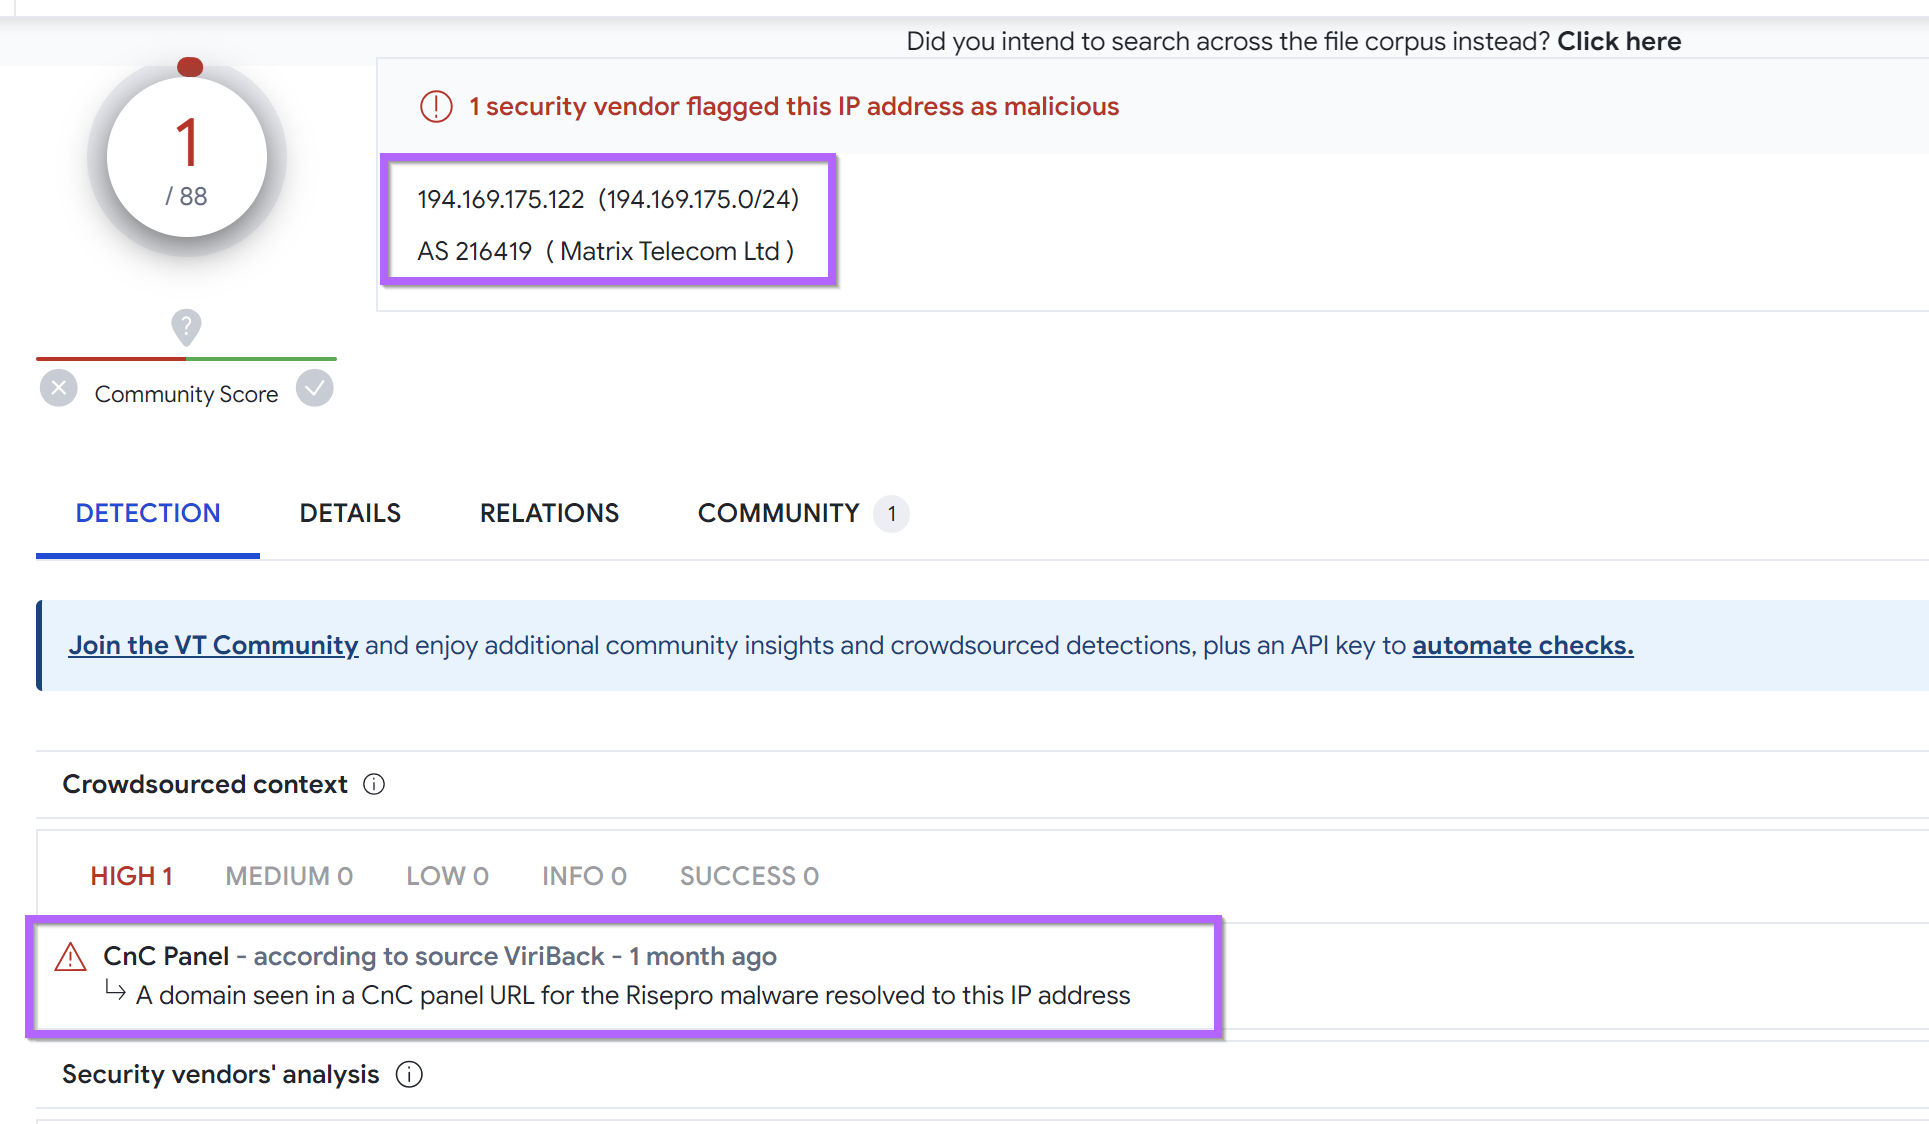The image size is (1929, 1124).
Task: Click the Community Score negative X icon
Action: (x=59, y=389)
